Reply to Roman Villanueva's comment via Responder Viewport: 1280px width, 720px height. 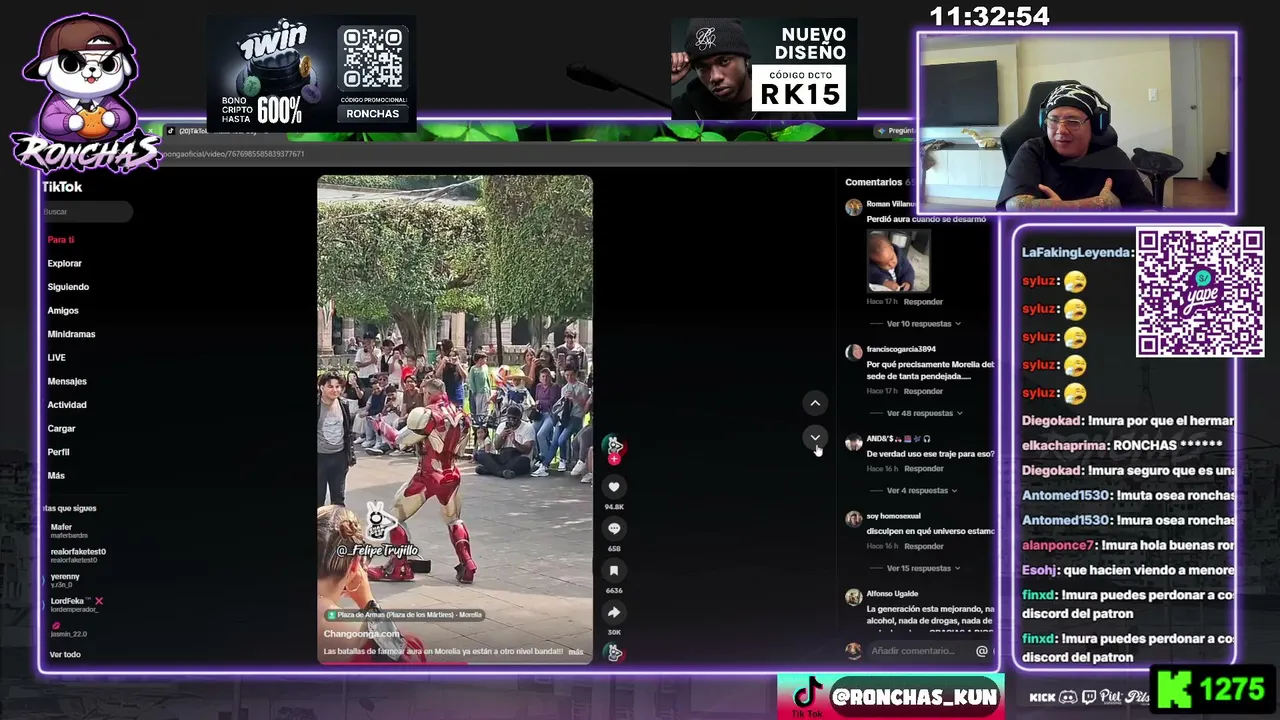[923, 302]
